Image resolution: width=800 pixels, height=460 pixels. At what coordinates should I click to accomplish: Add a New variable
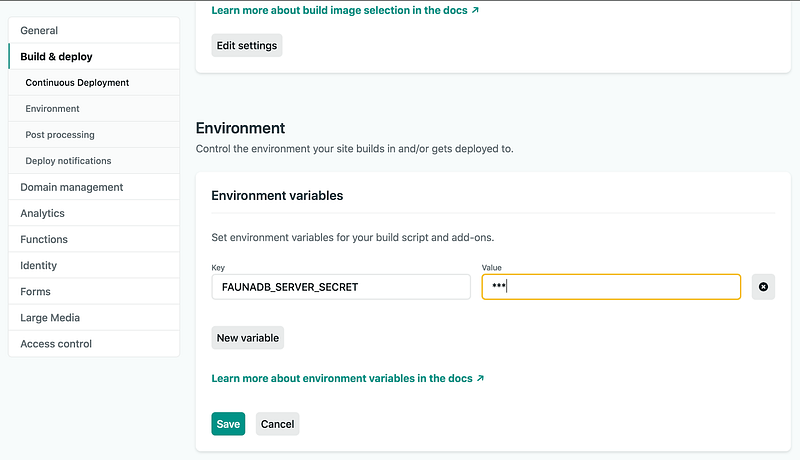point(248,338)
